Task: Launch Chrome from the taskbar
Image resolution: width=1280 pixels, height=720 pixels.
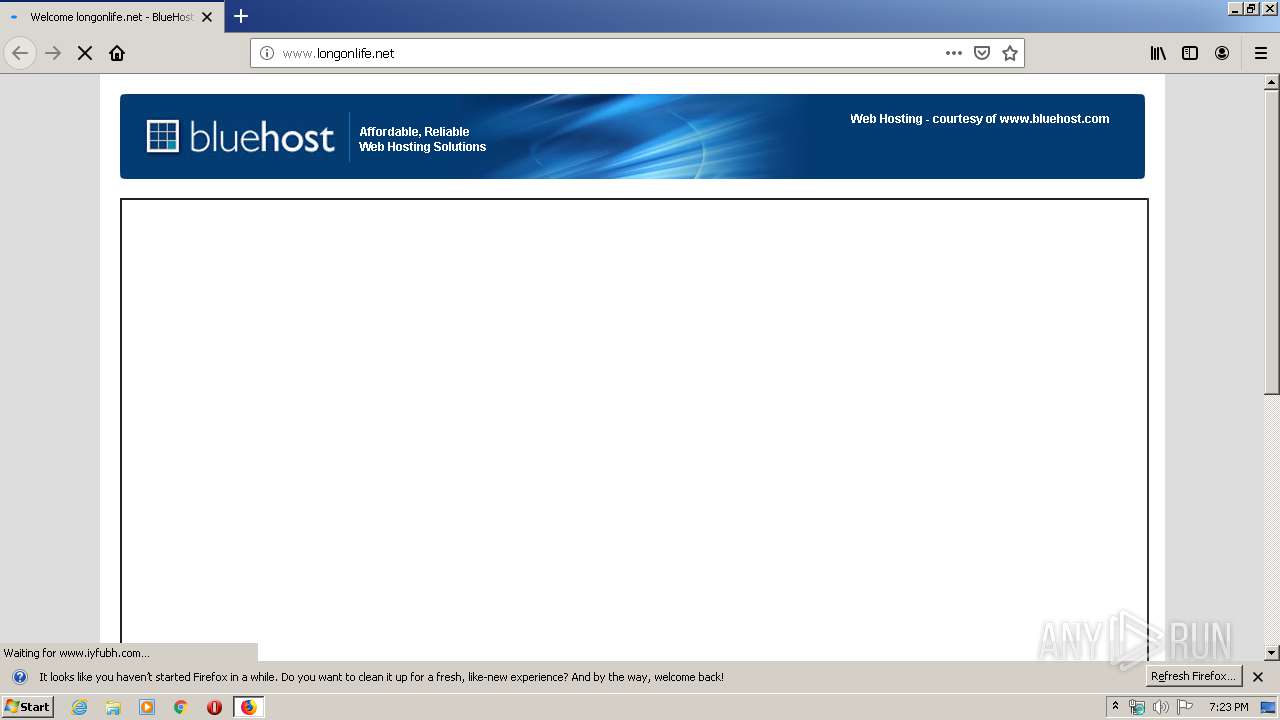Action: [x=181, y=707]
